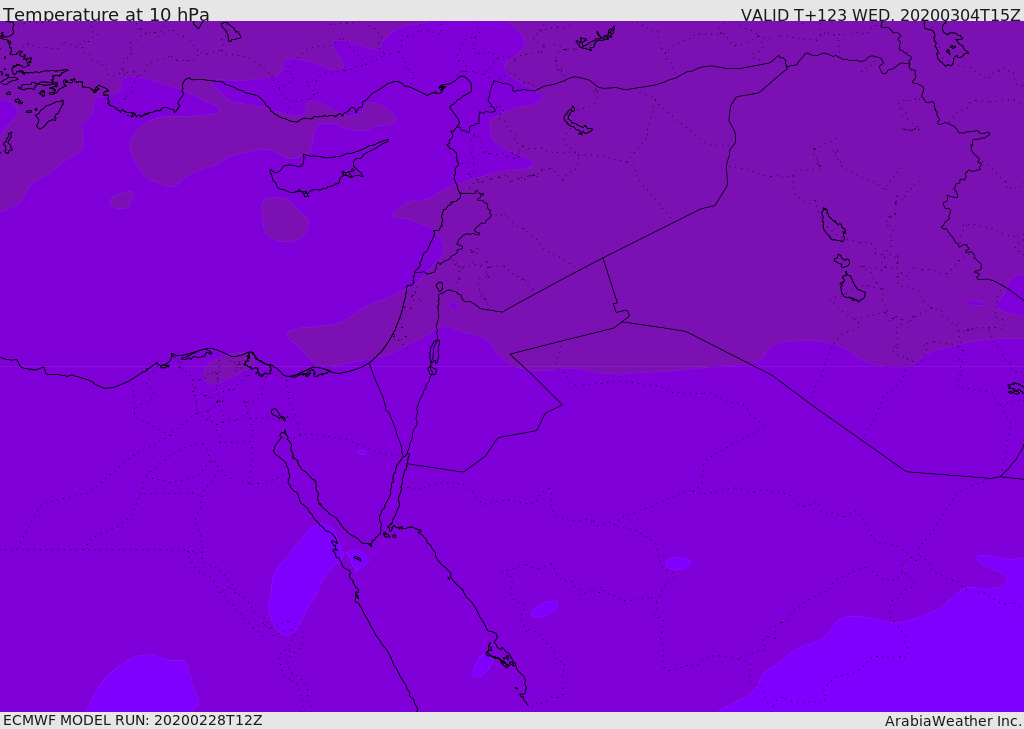The height and width of the screenshot is (729, 1024).
Task: Click the 'ECMWF MODEL RUN: 20200228T12Z' footer text
Action: (x=133, y=720)
